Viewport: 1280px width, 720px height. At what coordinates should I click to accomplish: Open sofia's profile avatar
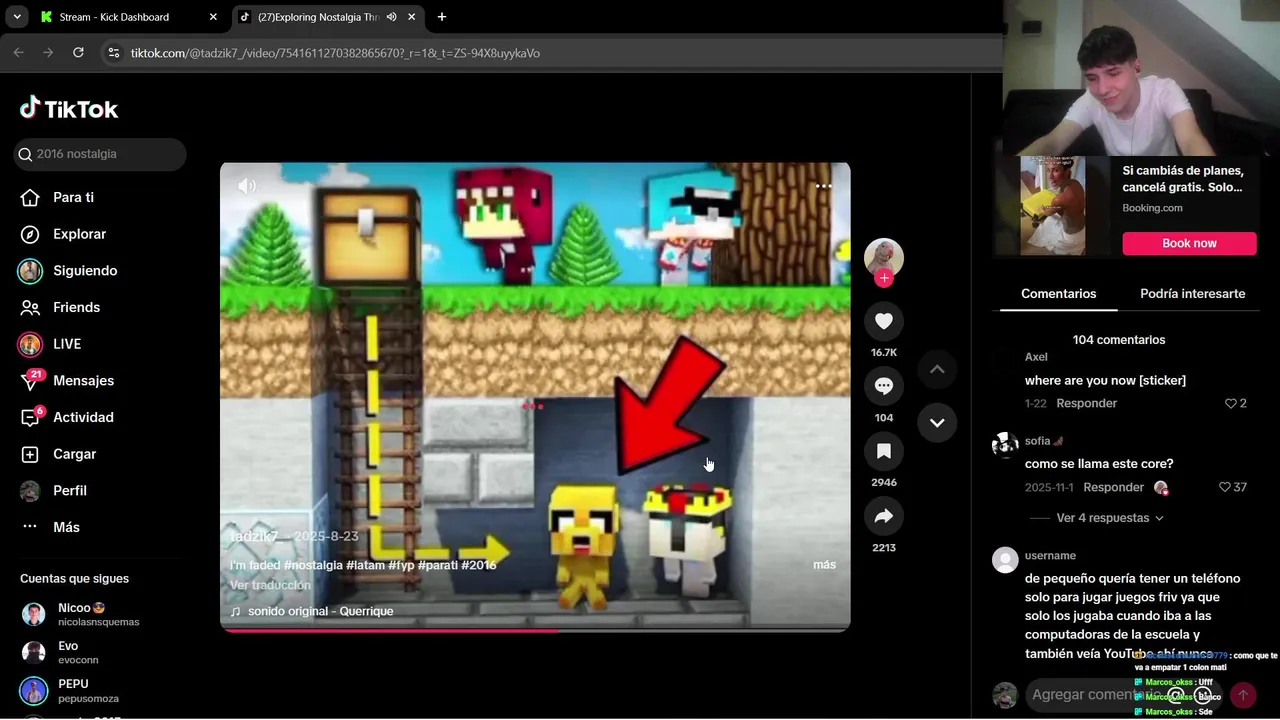click(x=1005, y=445)
